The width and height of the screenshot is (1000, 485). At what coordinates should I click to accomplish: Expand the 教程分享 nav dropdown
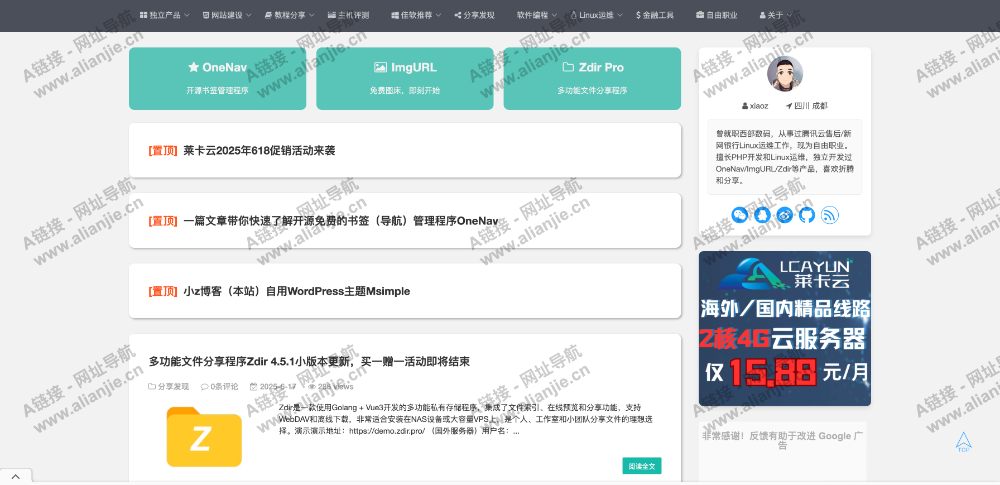click(x=290, y=15)
